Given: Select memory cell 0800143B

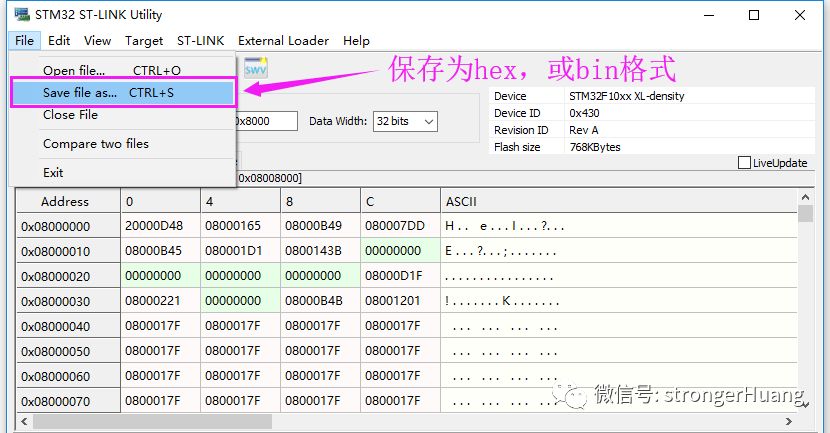Looking at the screenshot, I should (x=320, y=251).
